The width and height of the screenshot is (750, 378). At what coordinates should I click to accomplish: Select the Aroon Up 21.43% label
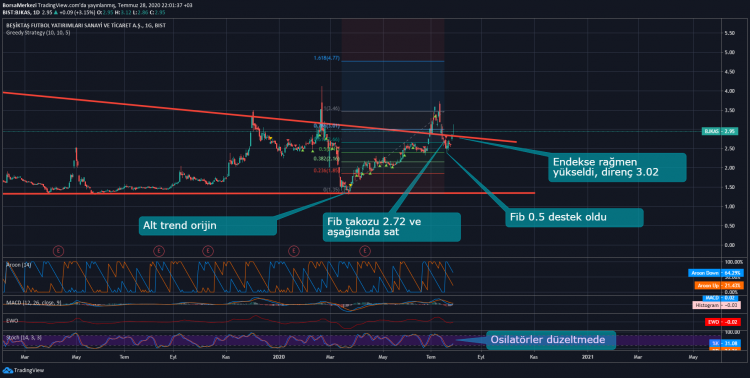tap(719, 285)
